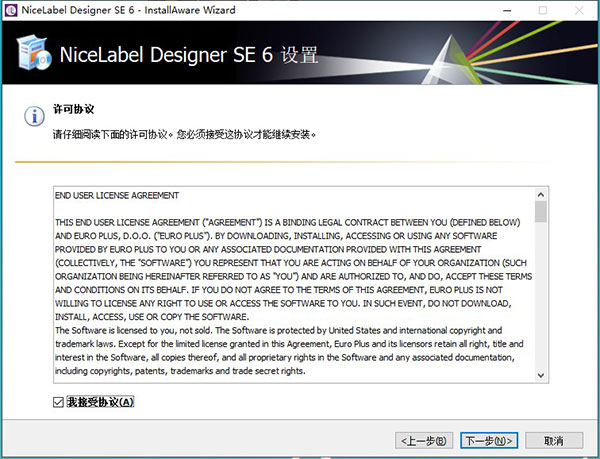Image resolution: width=600 pixels, height=459 pixels.
Task: Click the NiceLabel app icon in title bar
Action: pos(11,10)
